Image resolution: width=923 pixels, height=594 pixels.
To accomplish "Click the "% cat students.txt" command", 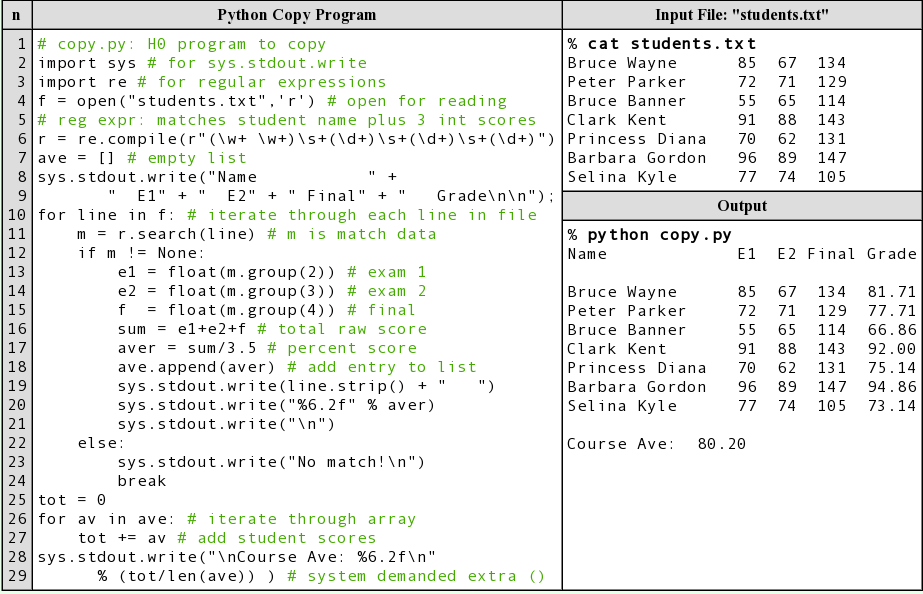I will point(661,44).
